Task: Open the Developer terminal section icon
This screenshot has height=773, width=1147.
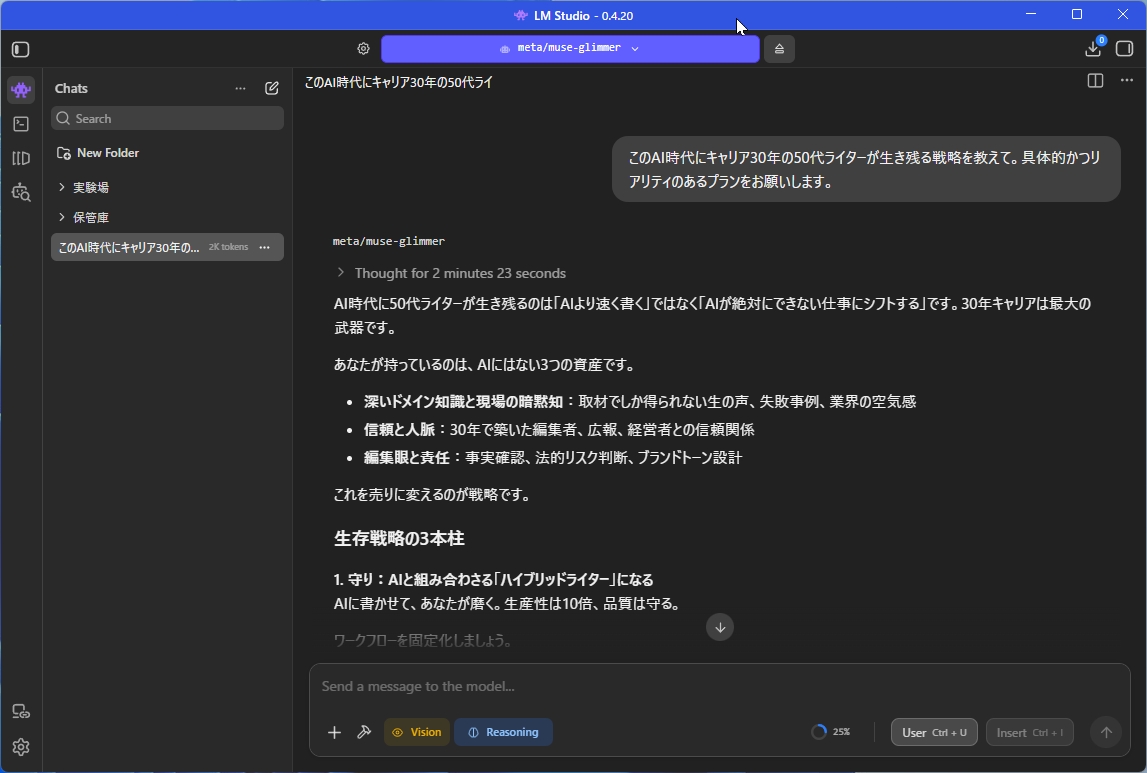Action: 21,124
